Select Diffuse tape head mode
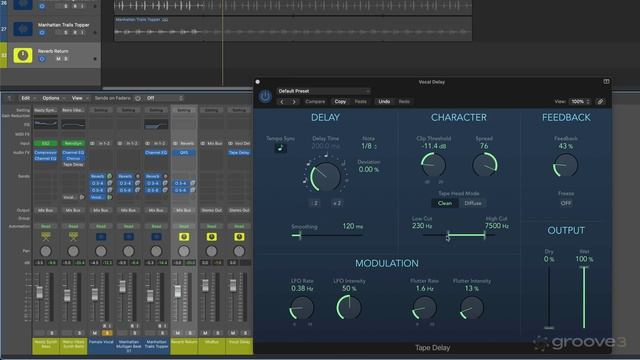The width and height of the screenshot is (640, 360). coord(473,203)
